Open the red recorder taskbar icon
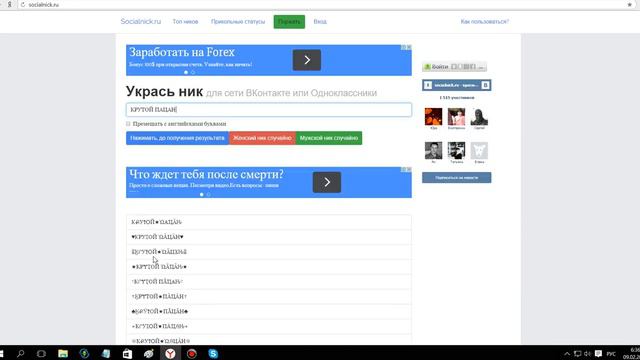The image size is (640, 360). (191, 353)
